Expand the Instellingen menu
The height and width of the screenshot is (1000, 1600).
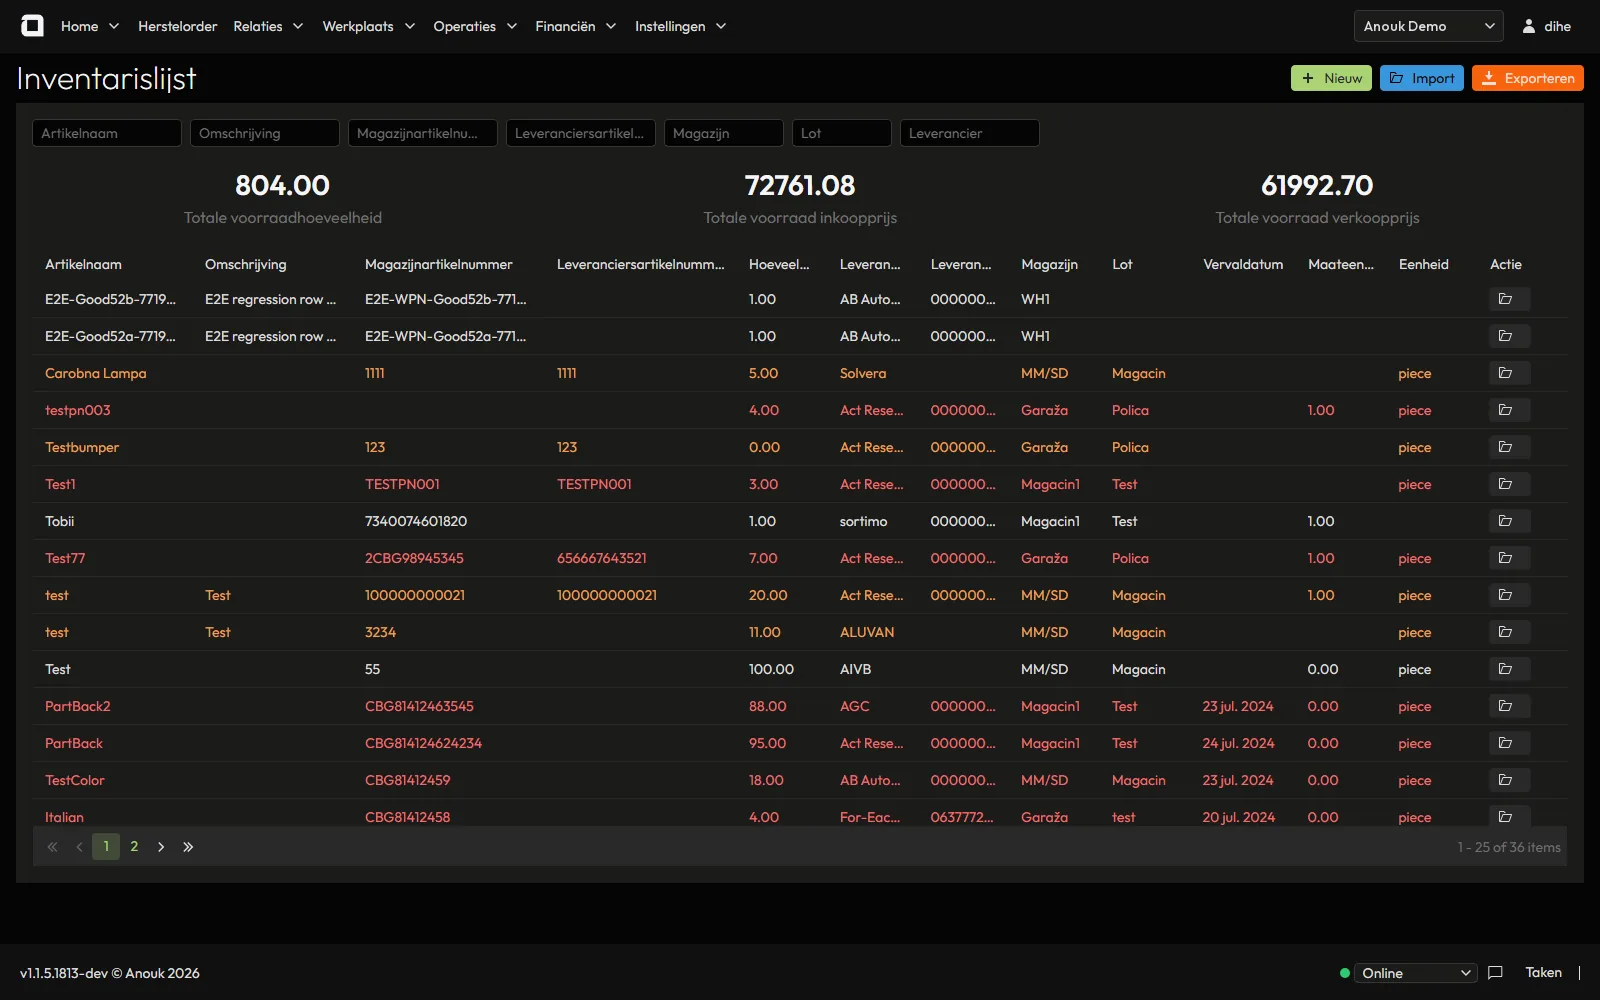tap(680, 26)
